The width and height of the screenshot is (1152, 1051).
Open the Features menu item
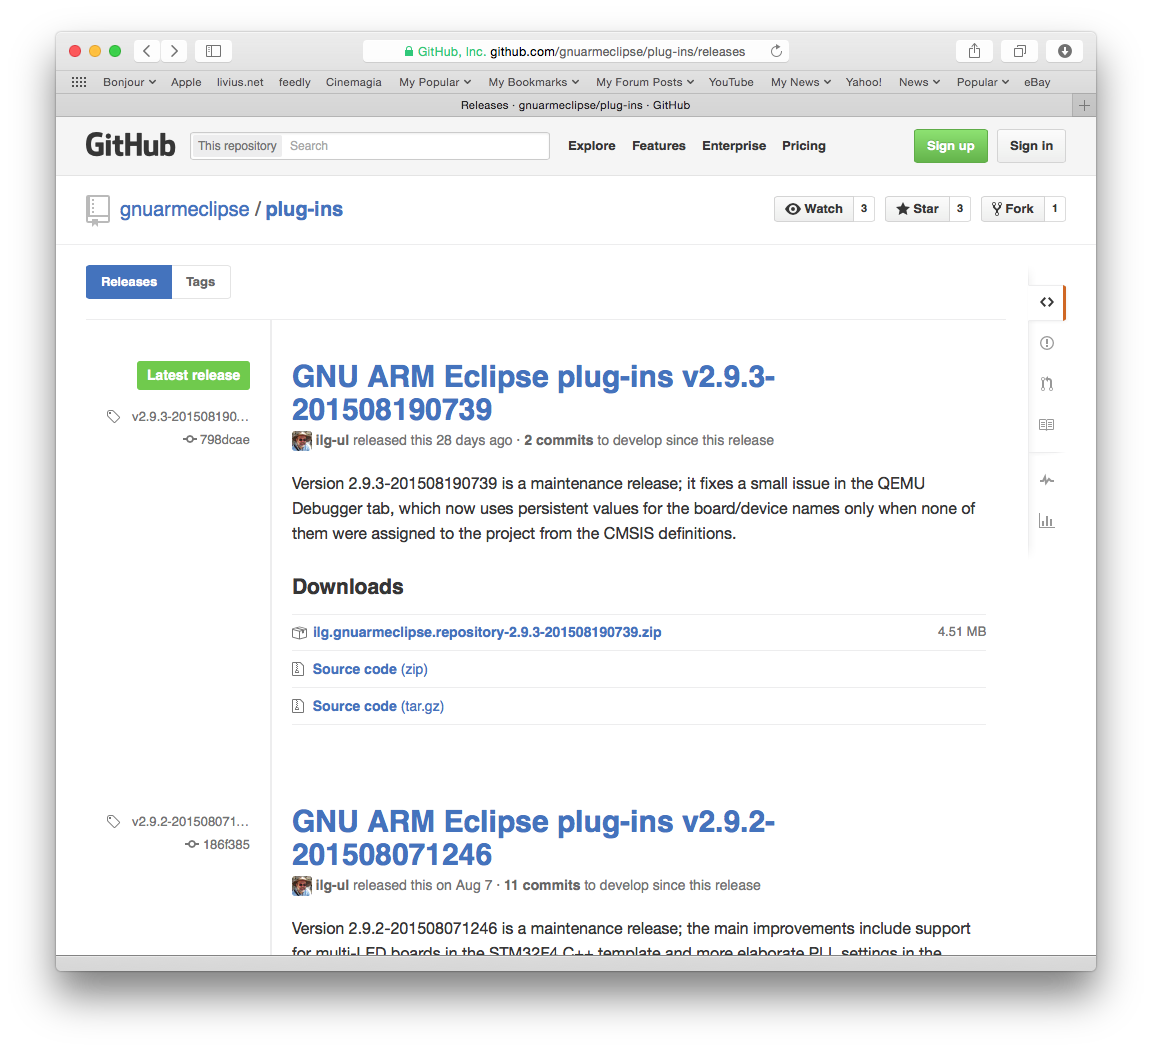pos(658,145)
